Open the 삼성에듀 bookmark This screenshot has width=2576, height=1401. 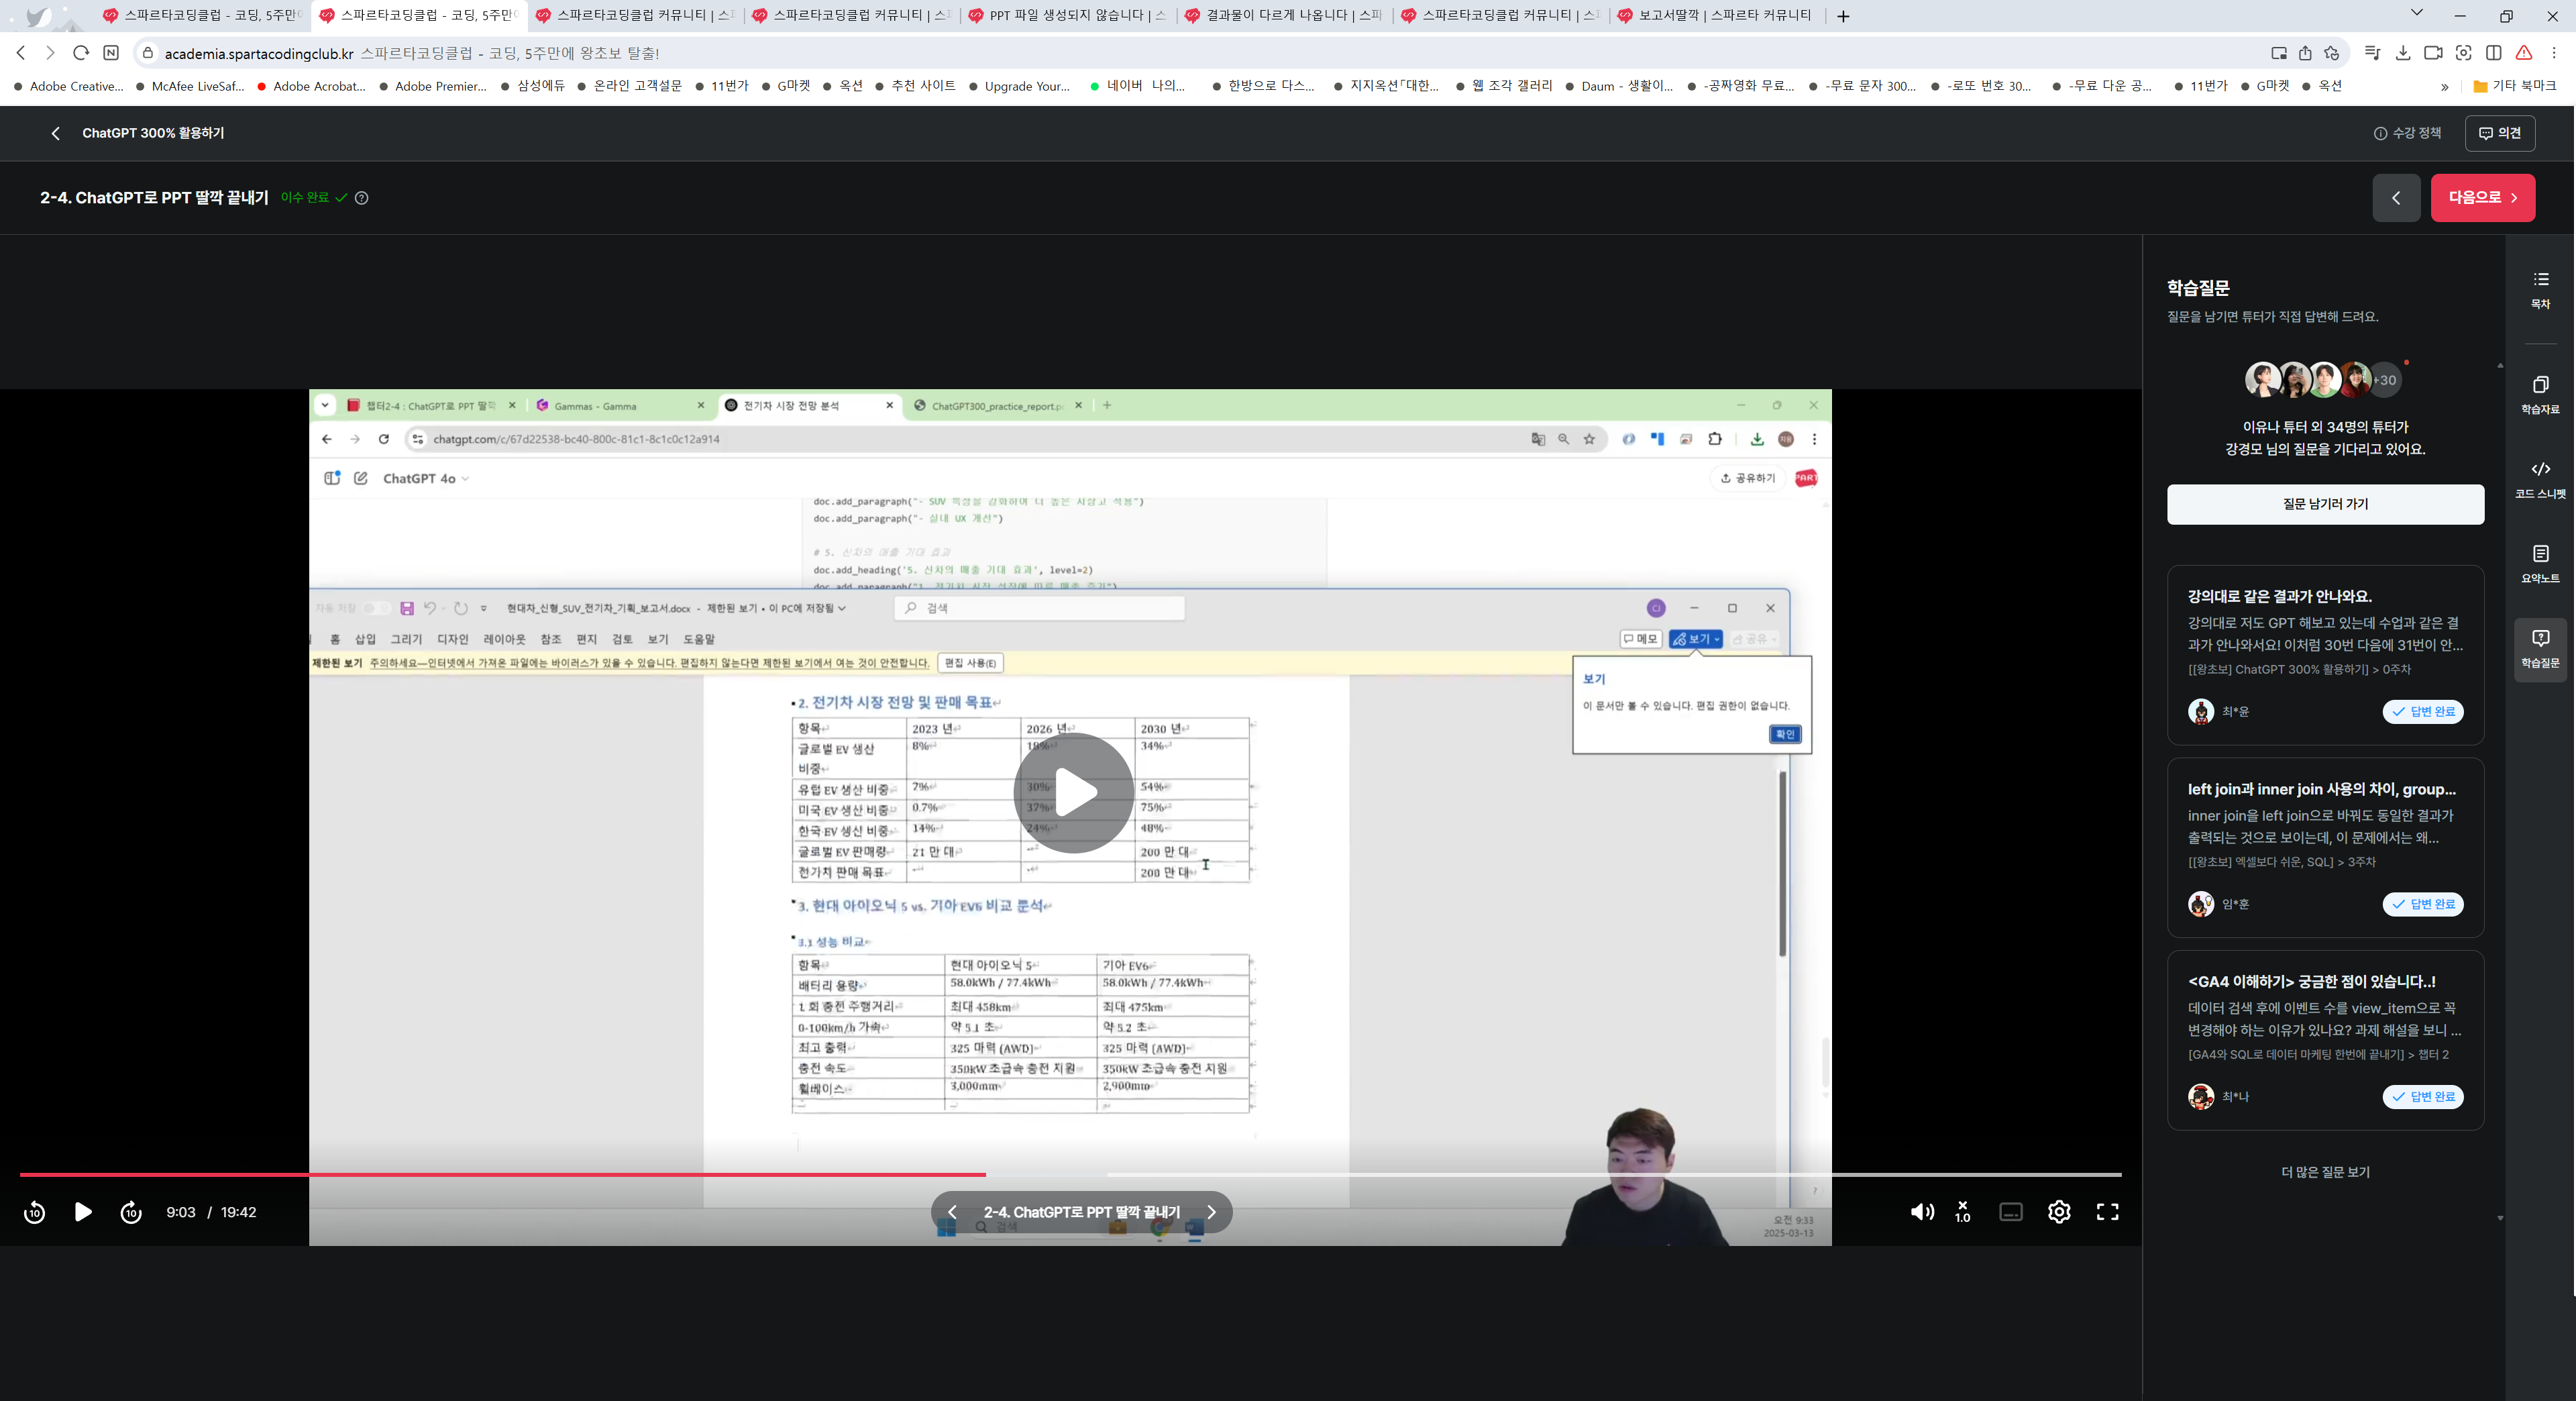(x=533, y=87)
